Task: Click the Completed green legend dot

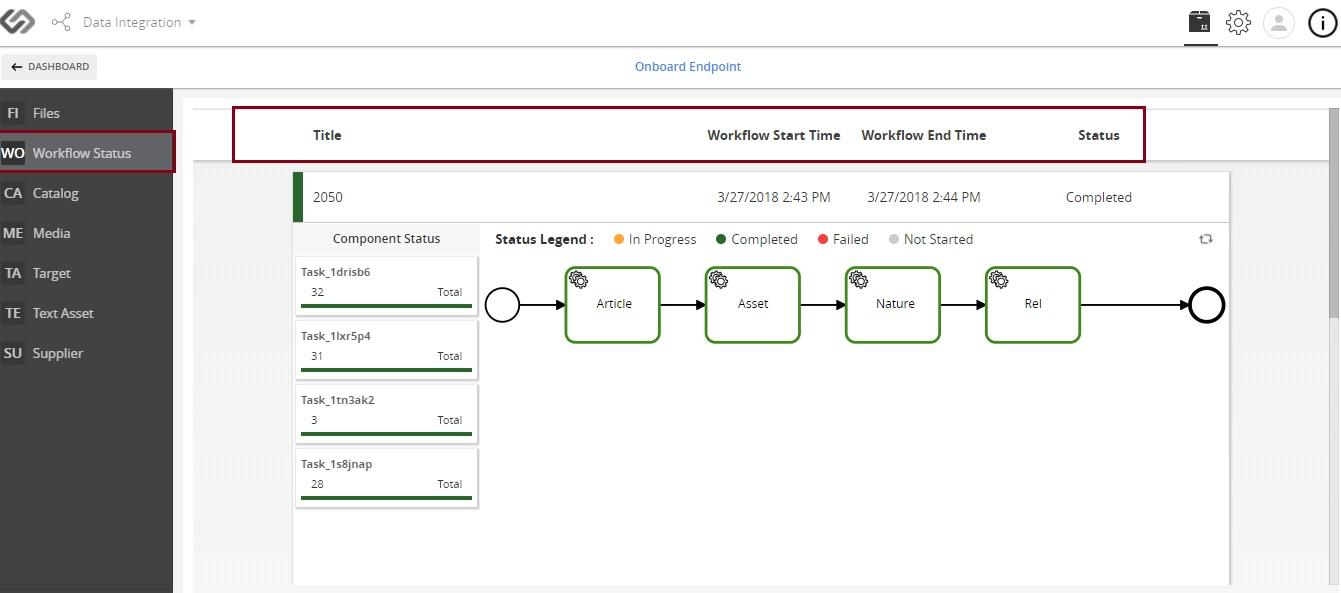Action: pos(721,239)
